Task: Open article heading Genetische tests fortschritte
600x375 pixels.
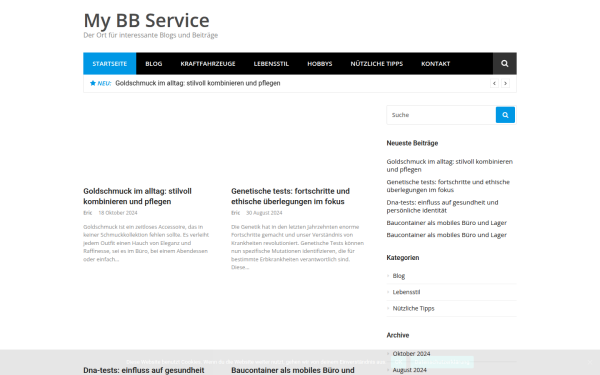Action: [x=290, y=196]
